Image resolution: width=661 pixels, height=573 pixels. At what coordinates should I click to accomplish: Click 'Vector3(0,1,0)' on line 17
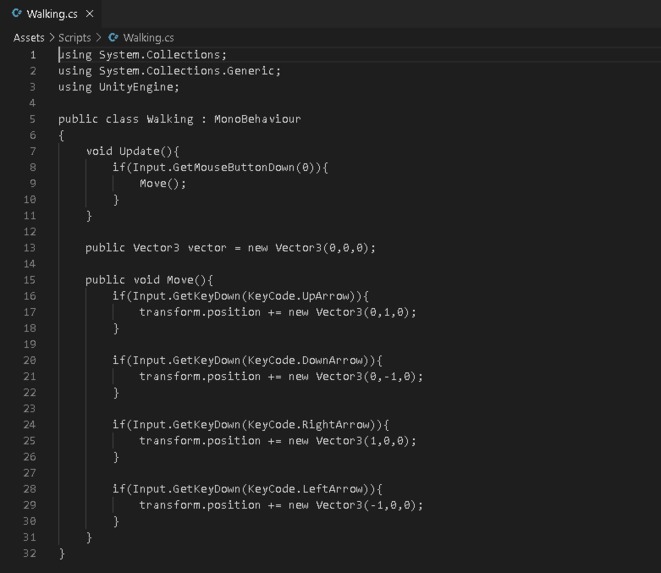(x=363, y=312)
